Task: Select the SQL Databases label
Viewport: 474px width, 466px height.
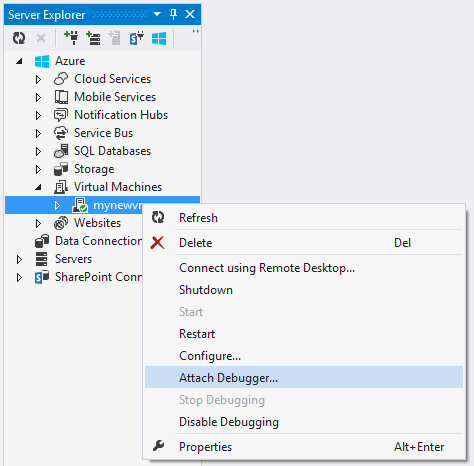Action: (x=112, y=151)
